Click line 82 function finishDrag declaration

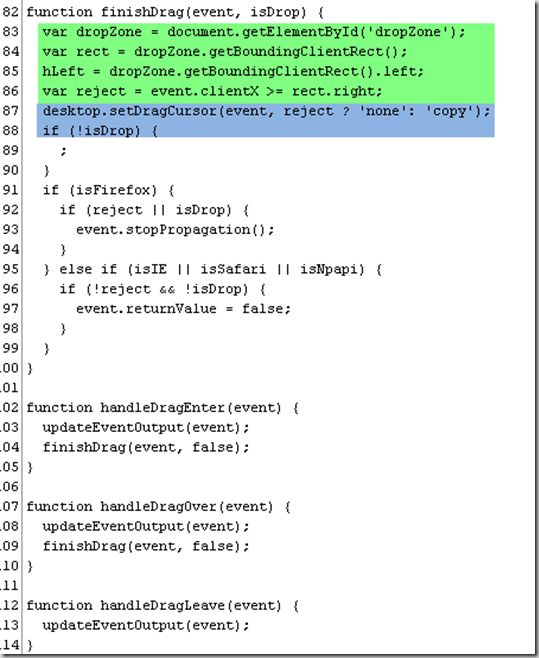coord(175,12)
